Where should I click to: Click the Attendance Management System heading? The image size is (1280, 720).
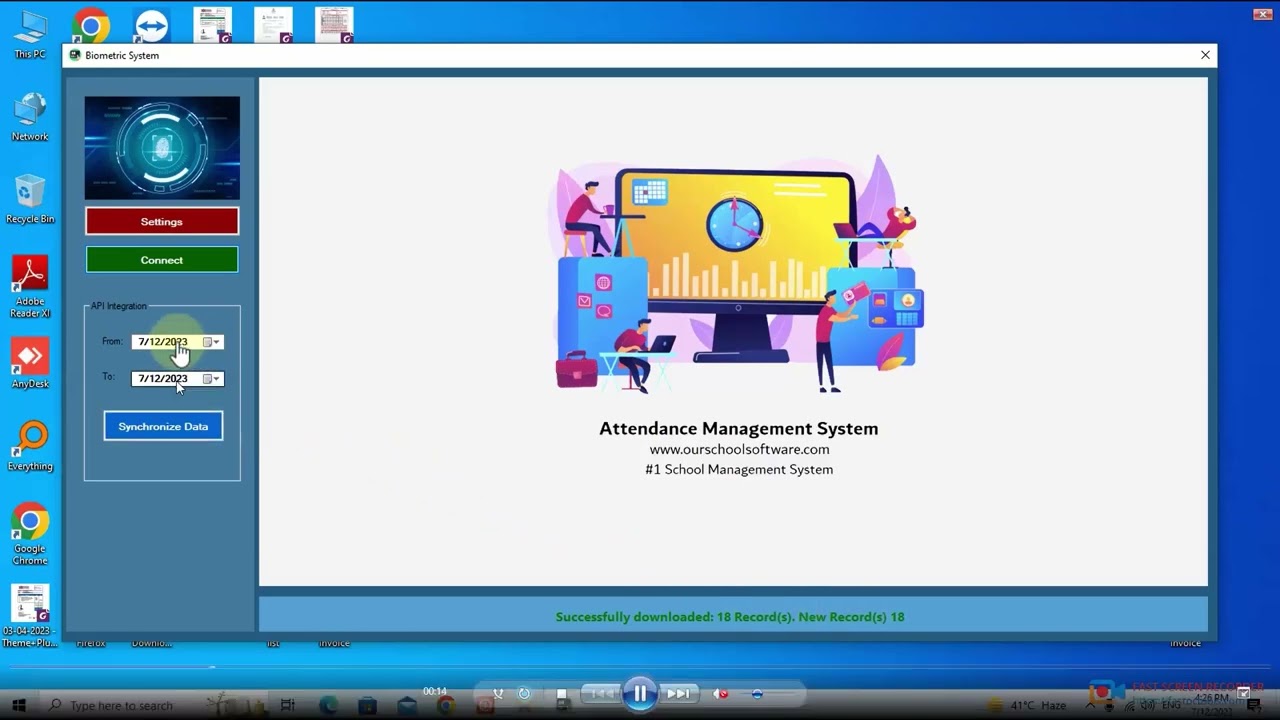[739, 428]
